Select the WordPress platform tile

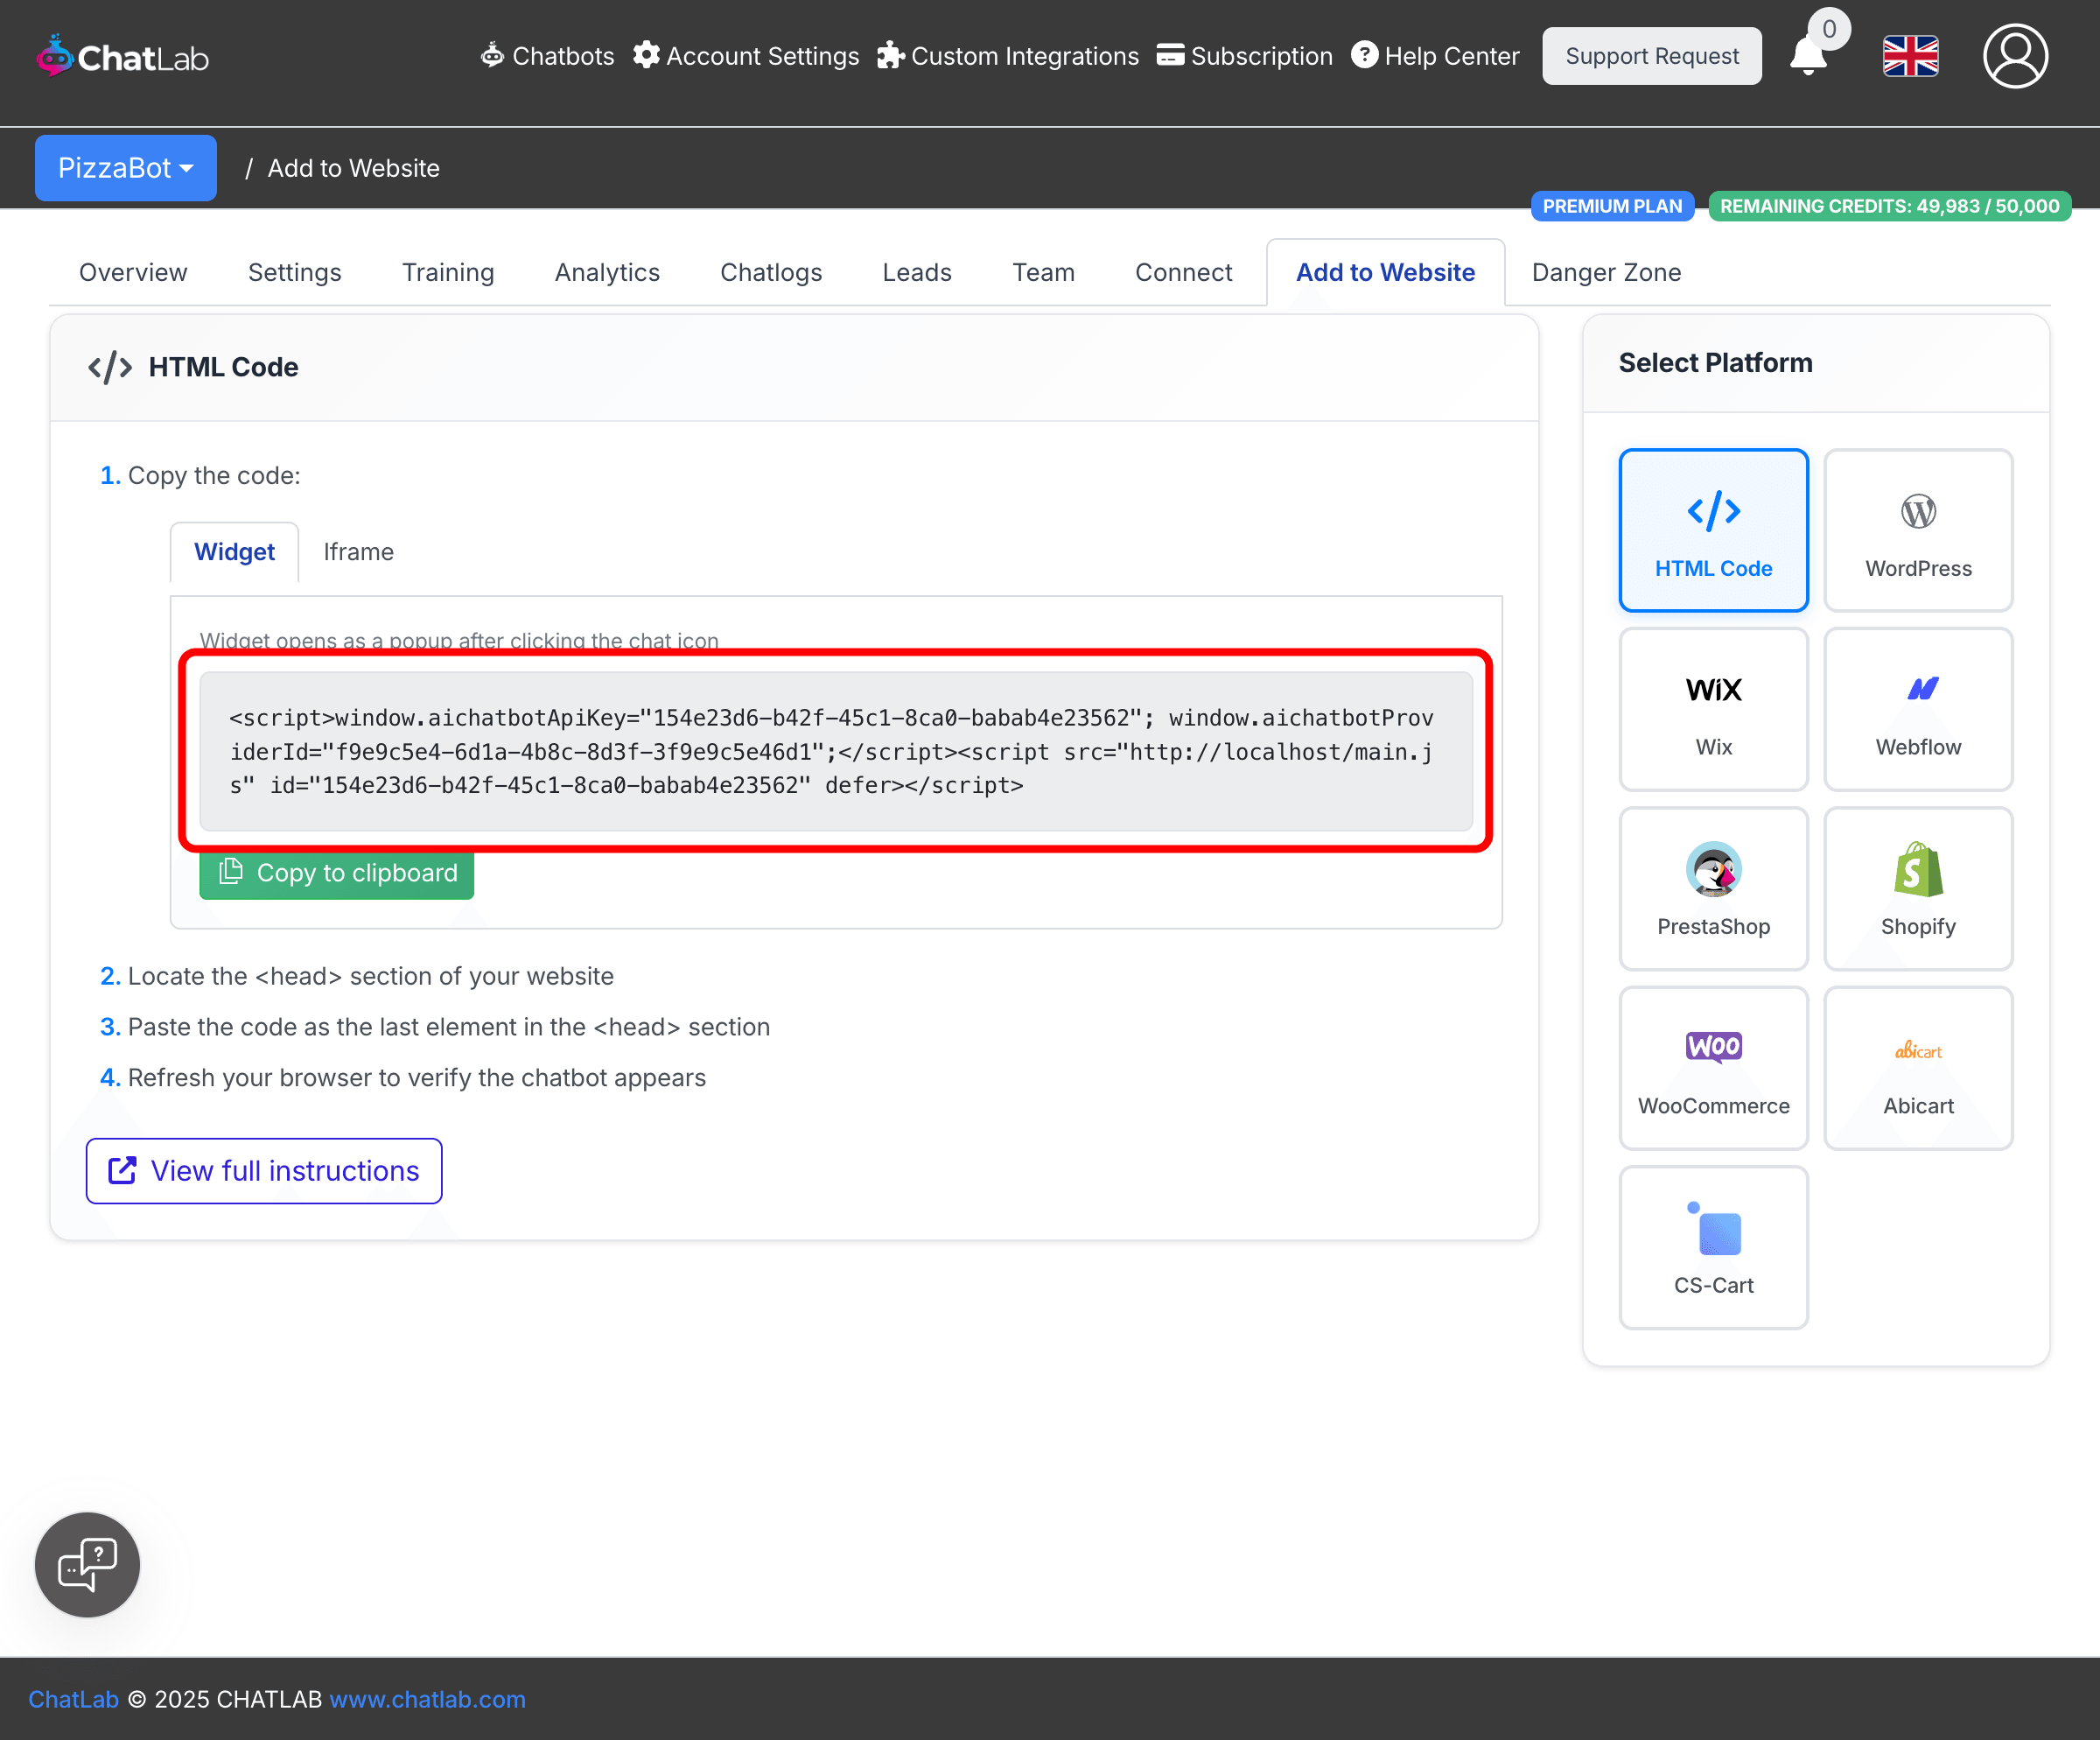[1917, 530]
